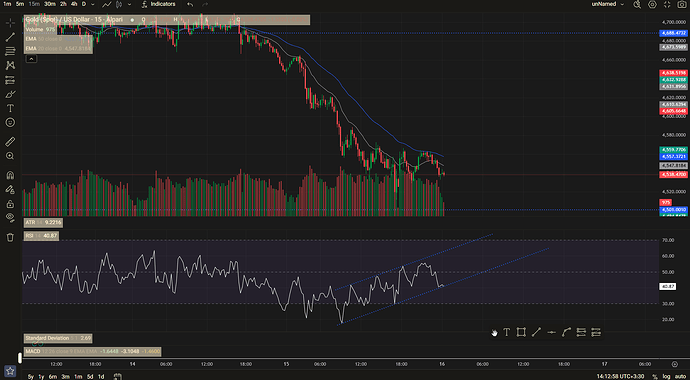
Task: Select the Text tool in left sidebar
Action: coord(10,108)
